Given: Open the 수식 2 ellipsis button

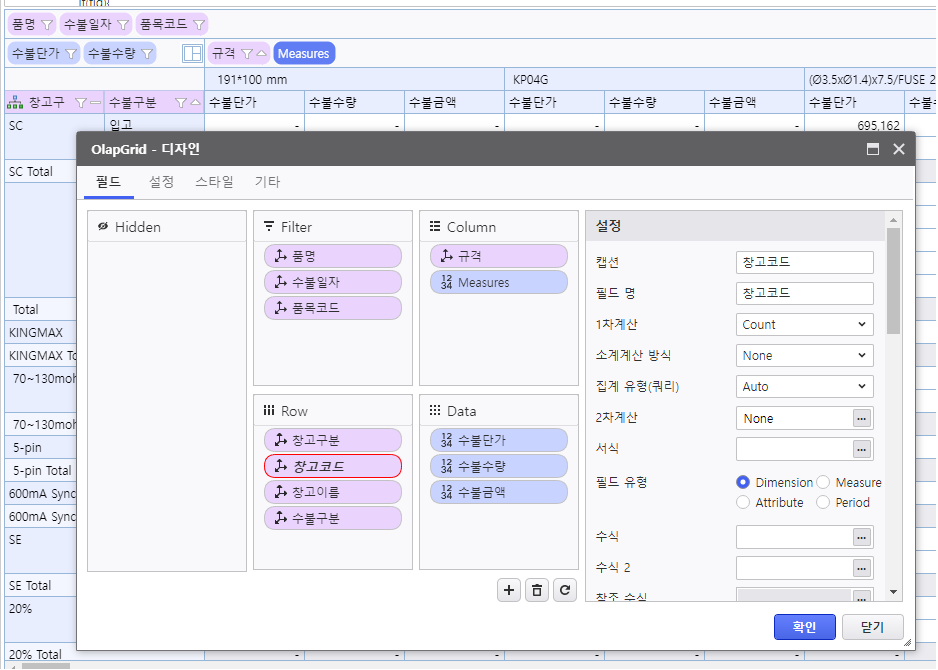Looking at the screenshot, I should (x=861, y=568).
